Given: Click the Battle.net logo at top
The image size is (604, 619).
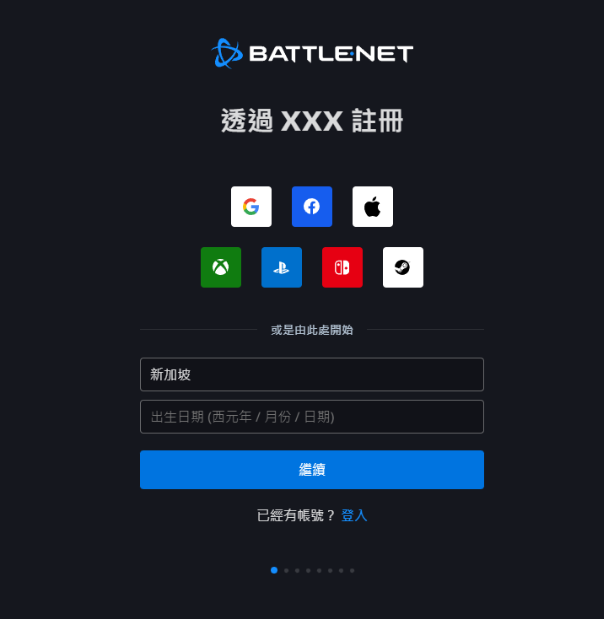Looking at the screenshot, I should coord(312,53).
